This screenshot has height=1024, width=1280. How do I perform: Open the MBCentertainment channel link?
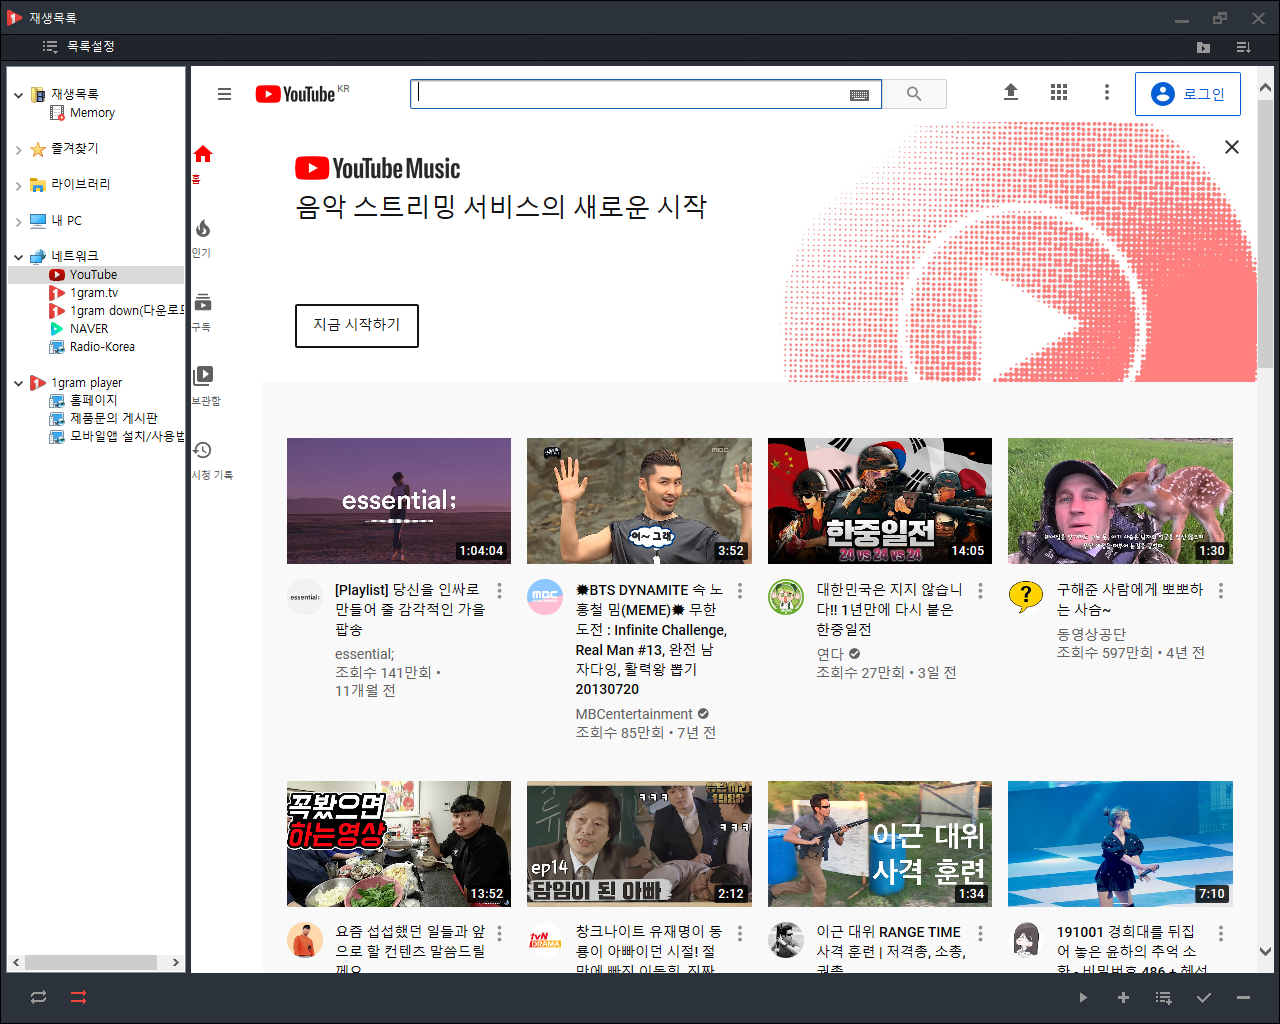tap(634, 714)
